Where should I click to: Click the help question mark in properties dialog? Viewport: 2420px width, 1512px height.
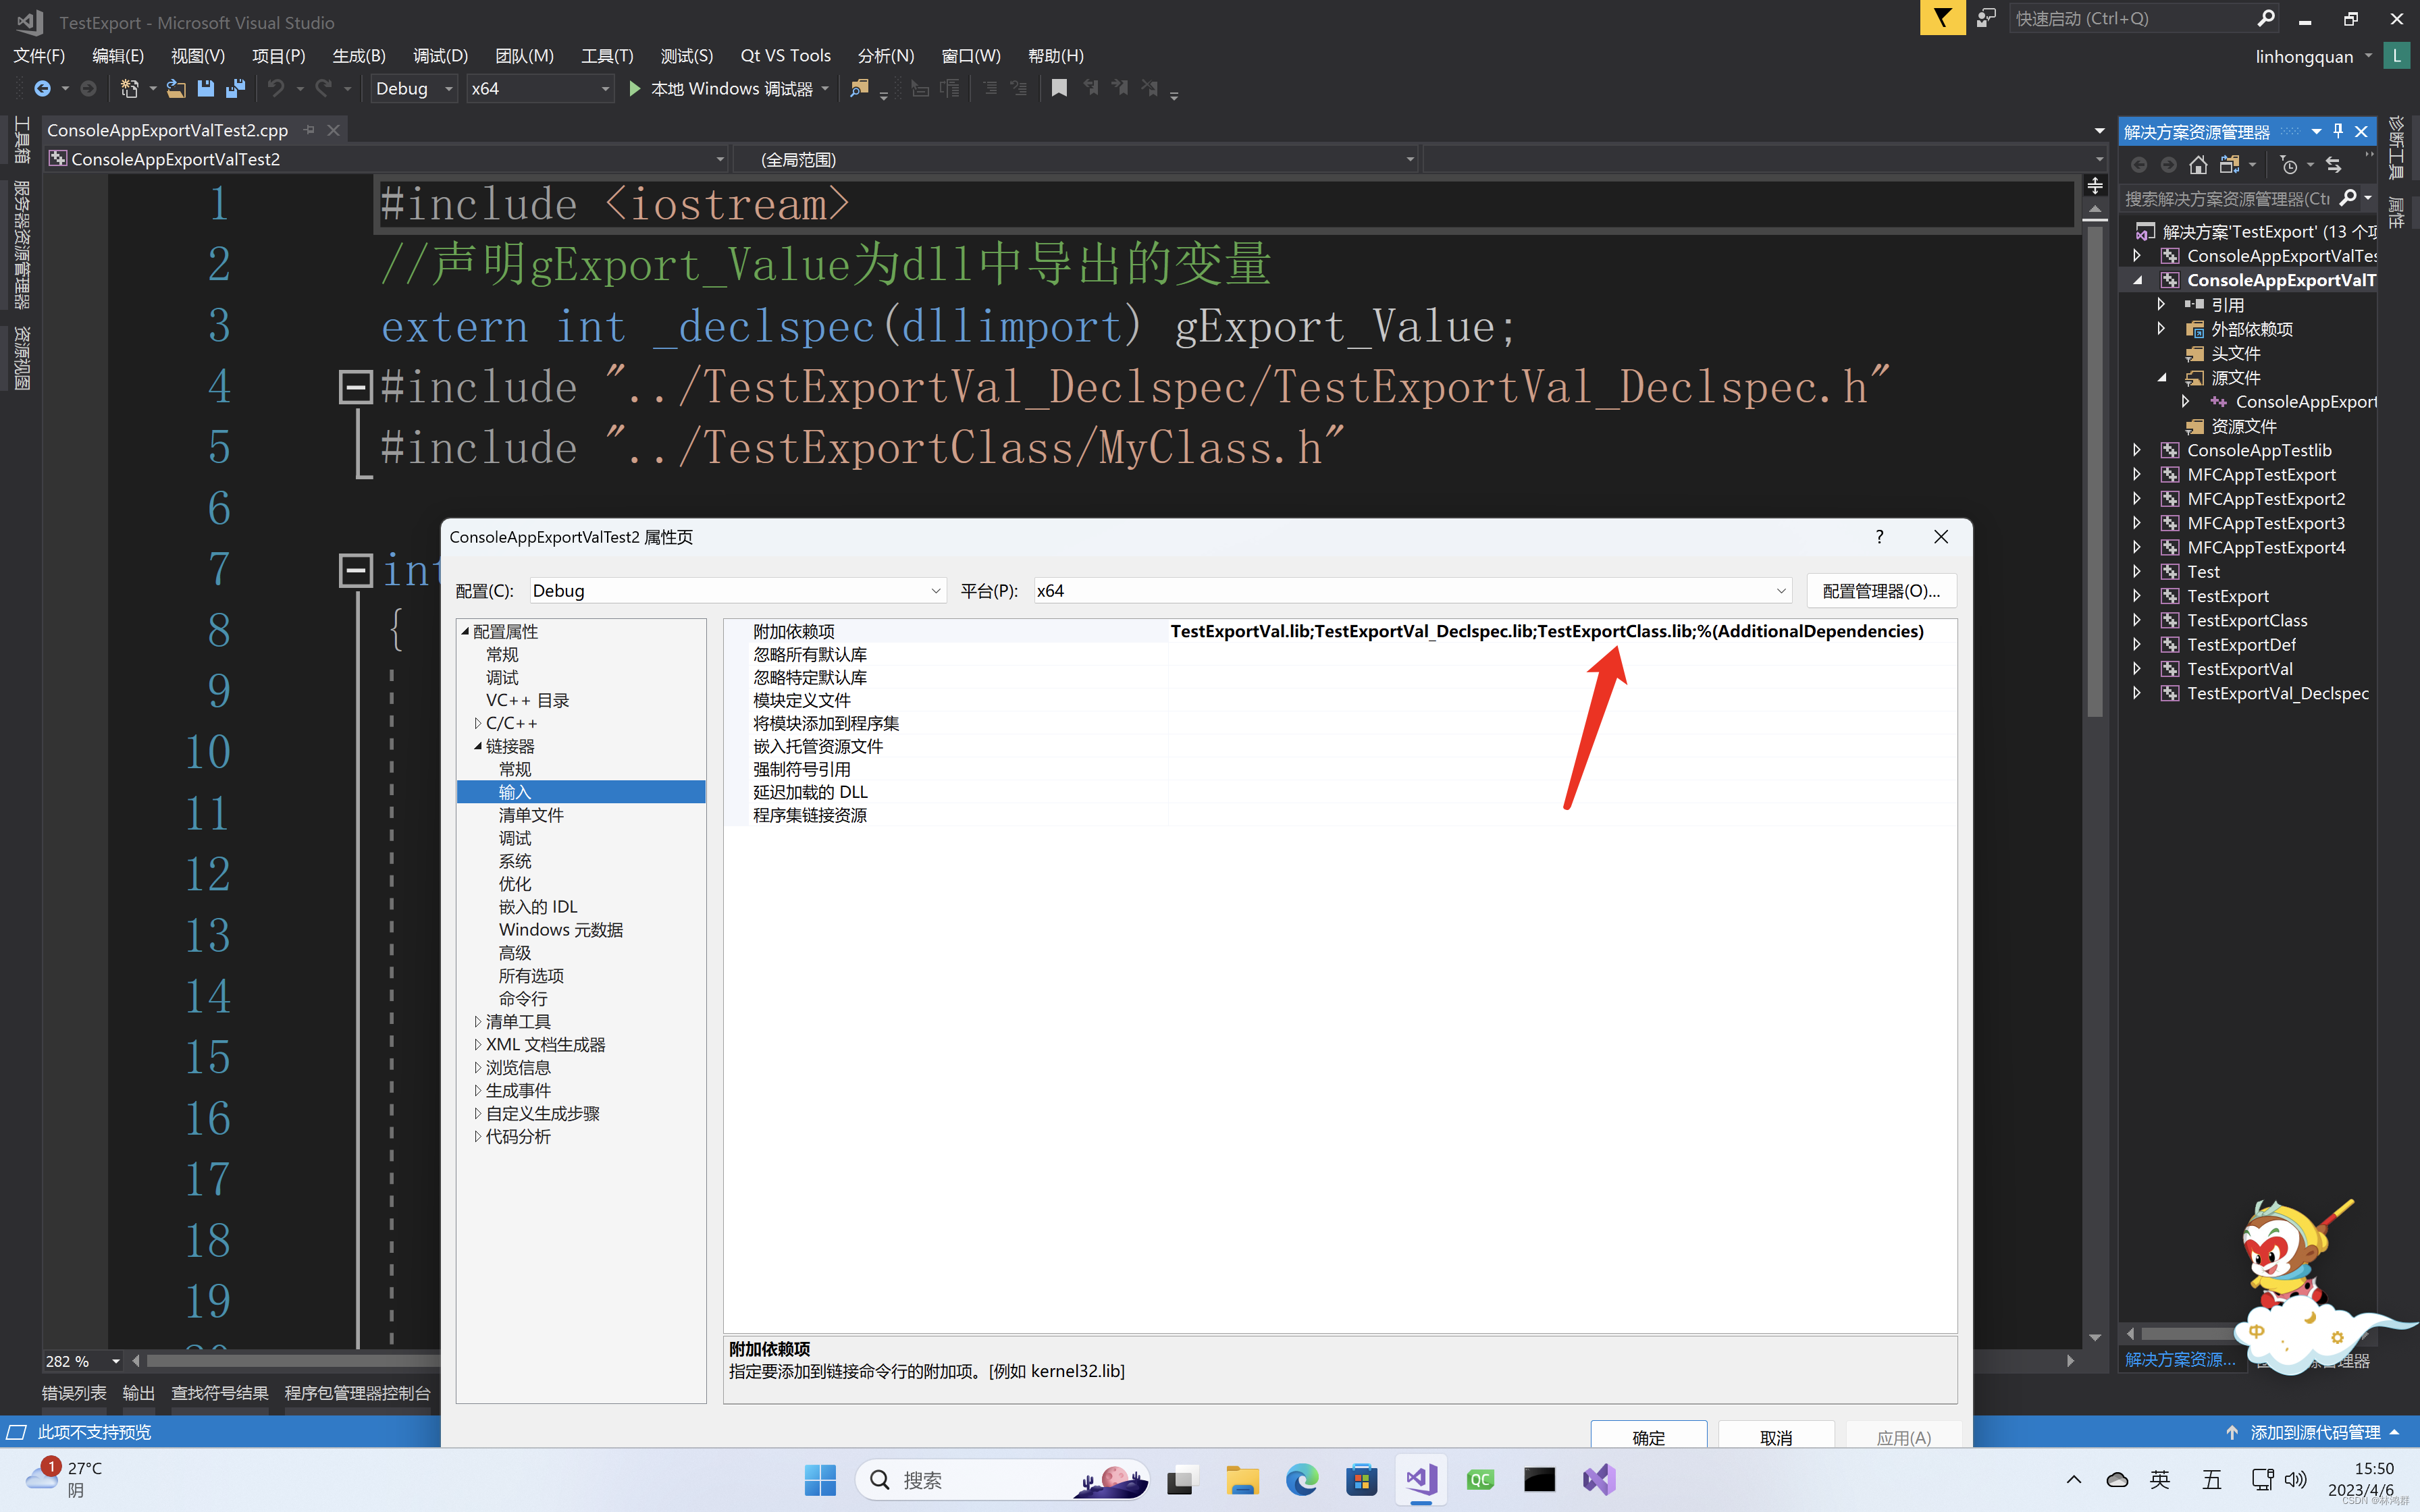1880,537
